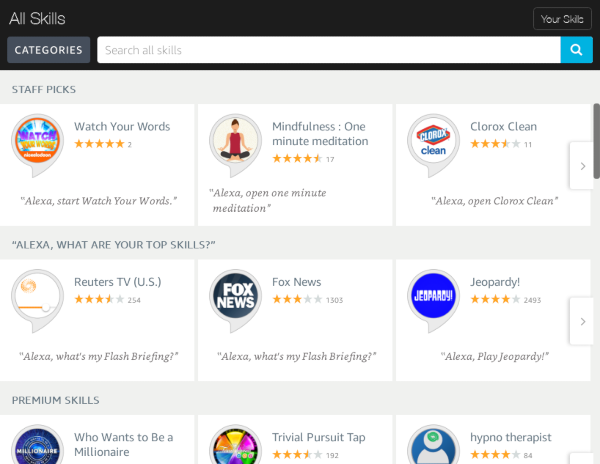Click "Alexa, start Watch Your Words." phrase
The image size is (600, 464).
tap(98, 201)
